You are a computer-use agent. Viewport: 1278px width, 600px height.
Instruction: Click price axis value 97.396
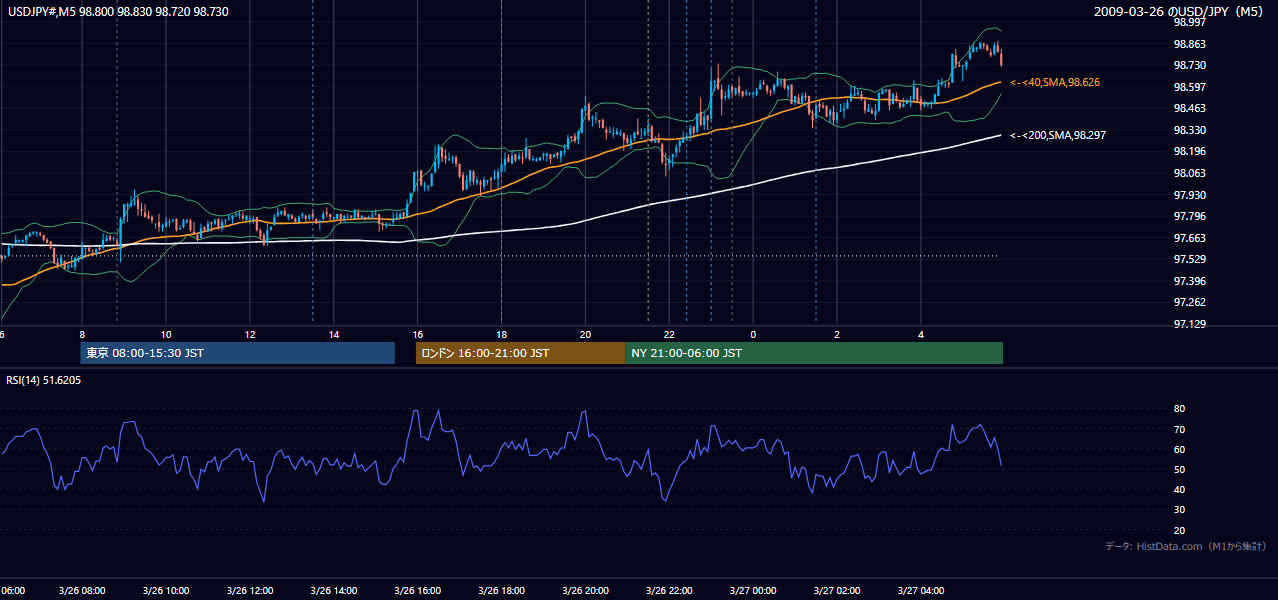pos(1191,281)
